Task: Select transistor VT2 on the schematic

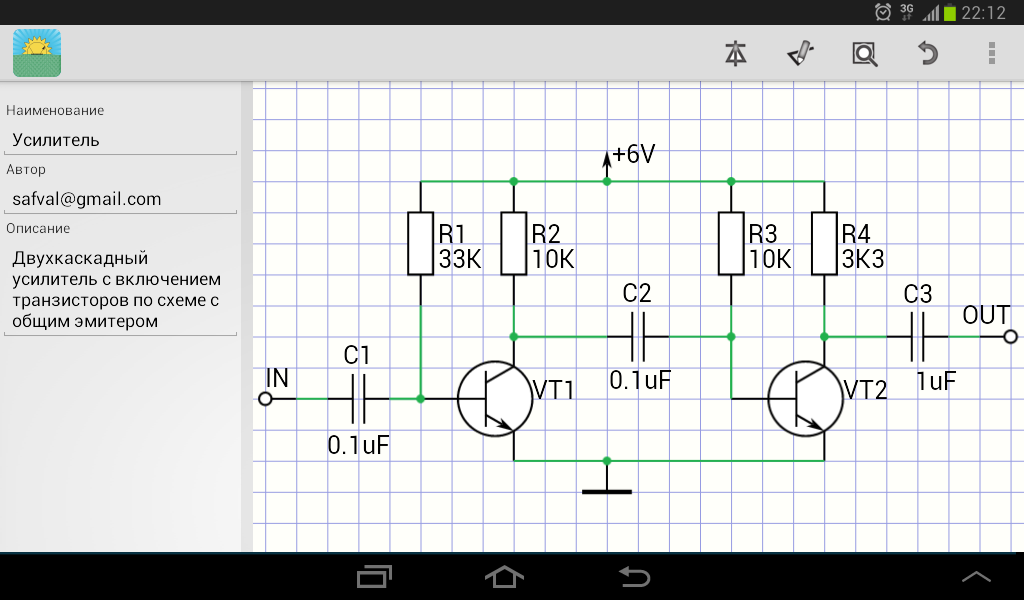Action: click(806, 399)
